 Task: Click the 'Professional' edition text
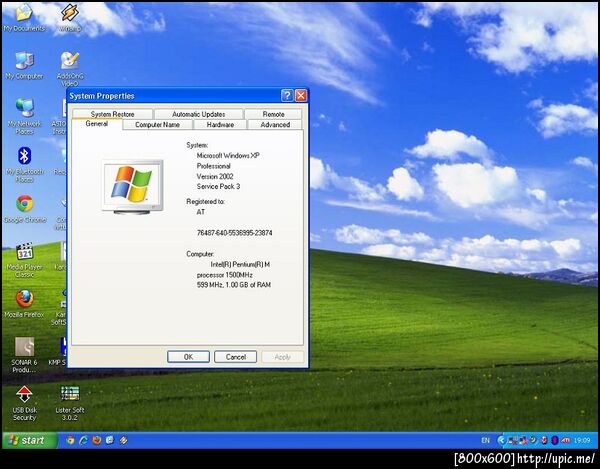pyautogui.click(x=214, y=166)
